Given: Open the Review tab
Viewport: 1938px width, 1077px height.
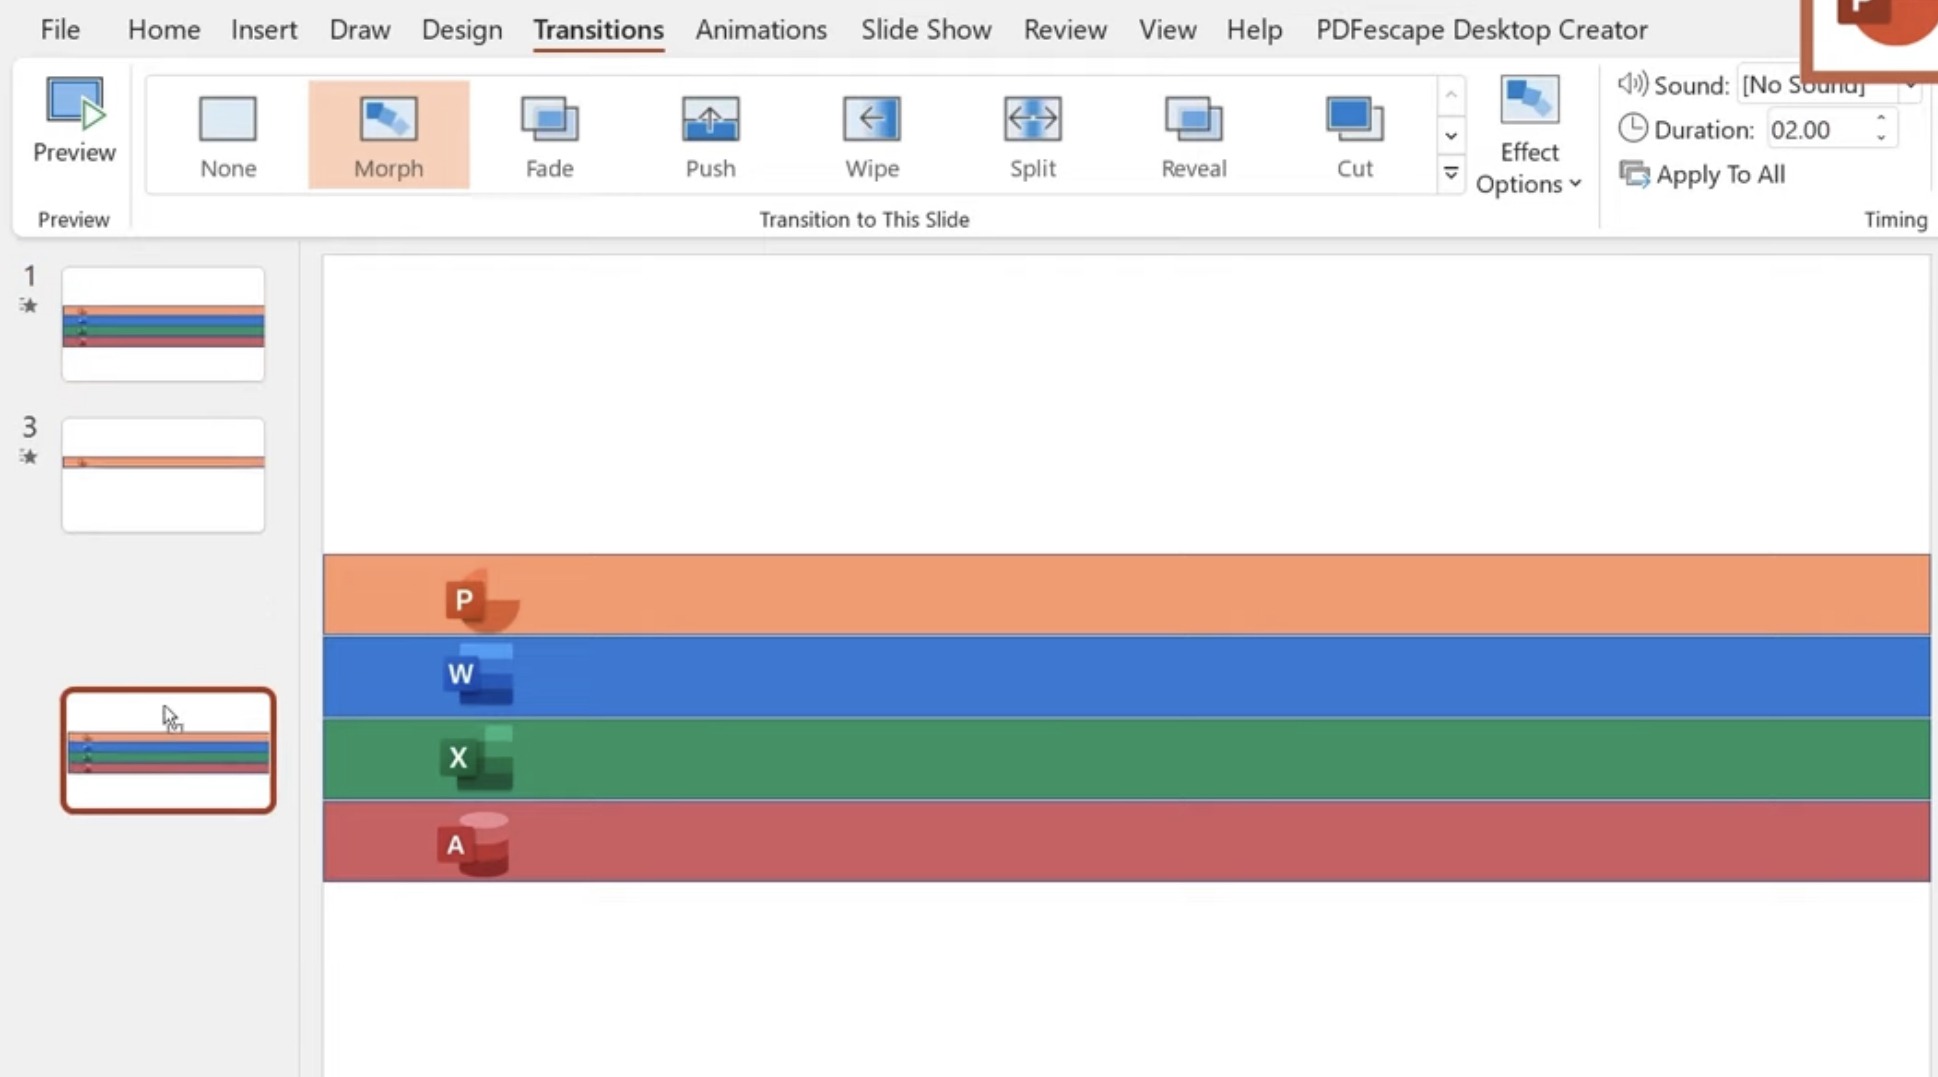Looking at the screenshot, I should pos(1065,30).
